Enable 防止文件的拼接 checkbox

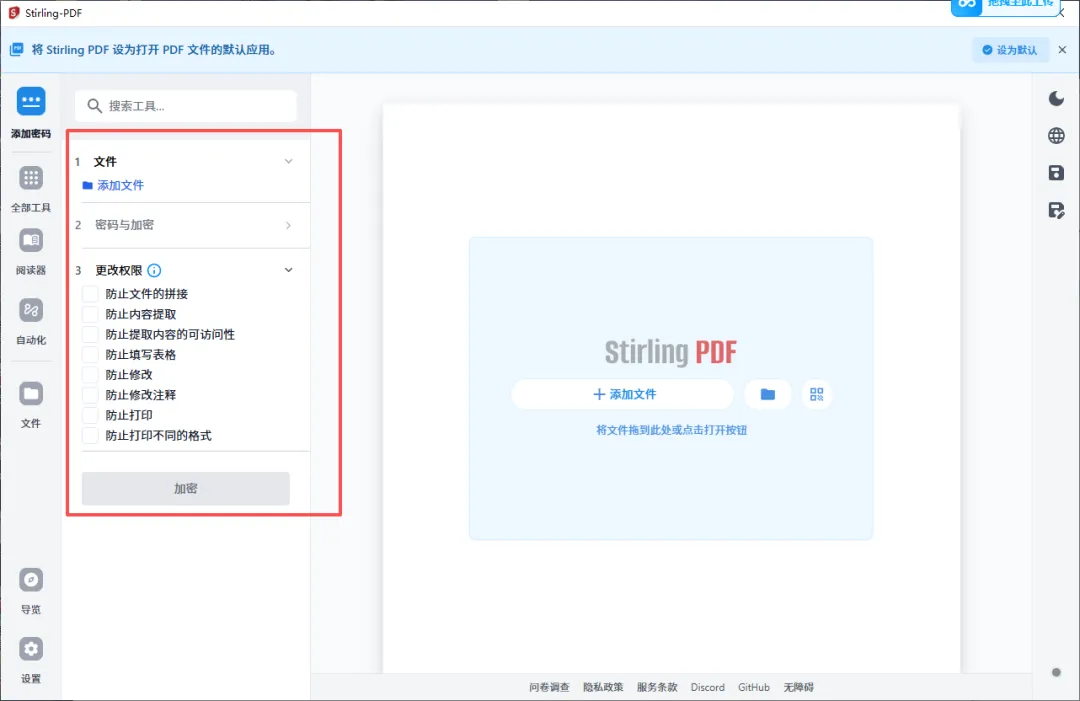coord(90,294)
